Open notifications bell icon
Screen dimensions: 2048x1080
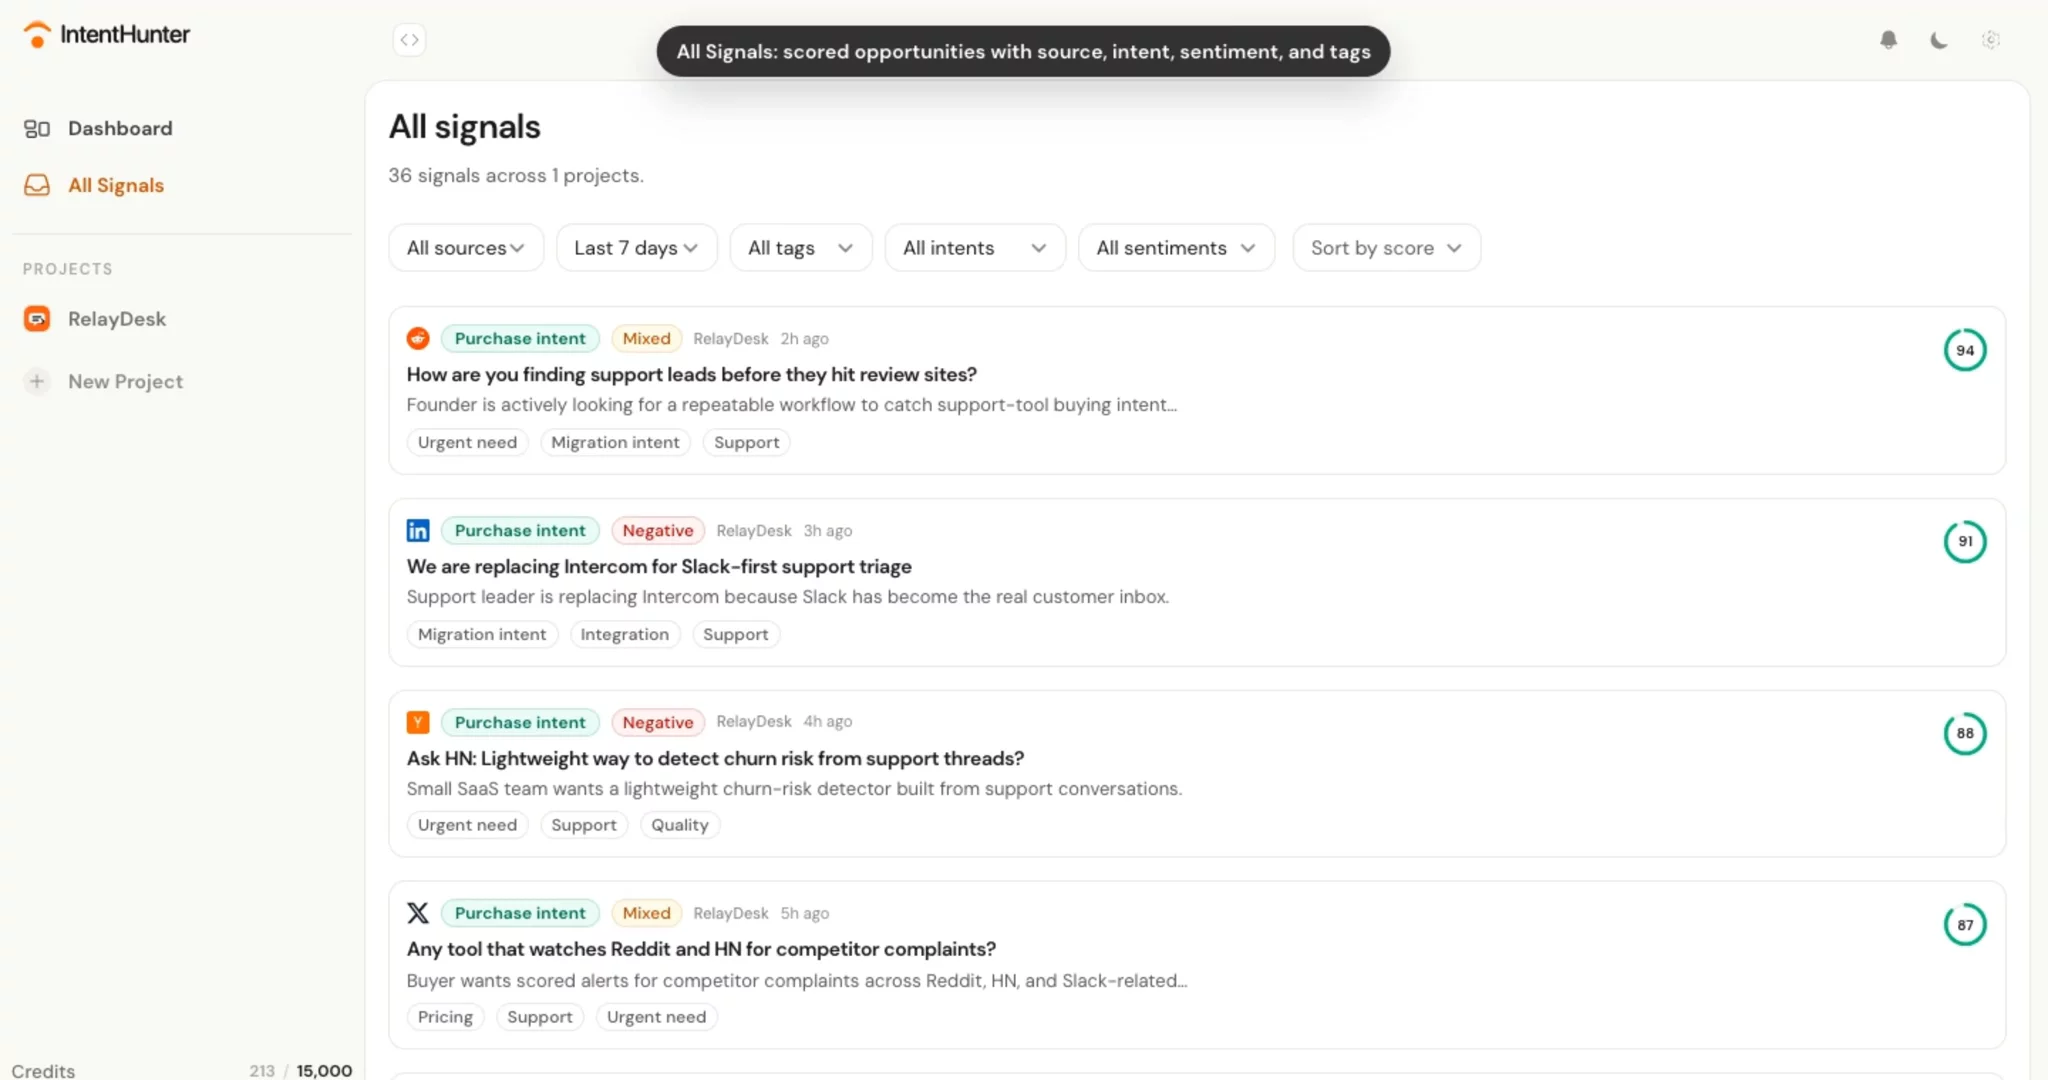tap(1888, 40)
